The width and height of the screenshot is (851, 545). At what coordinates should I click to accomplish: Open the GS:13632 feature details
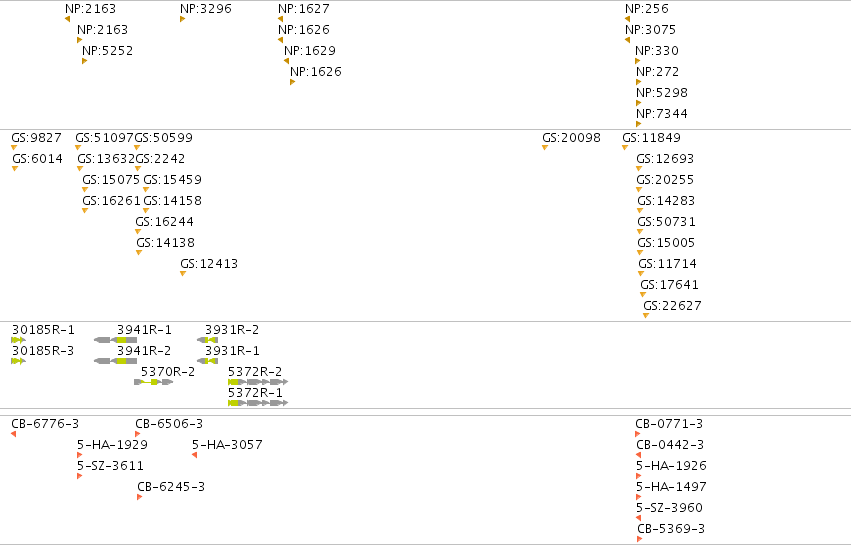pyautogui.click(x=80, y=169)
